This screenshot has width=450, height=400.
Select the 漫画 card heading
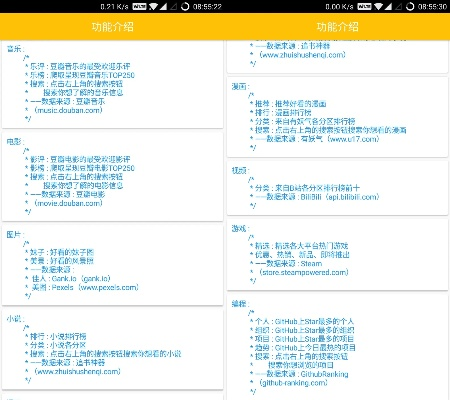tap(240, 87)
